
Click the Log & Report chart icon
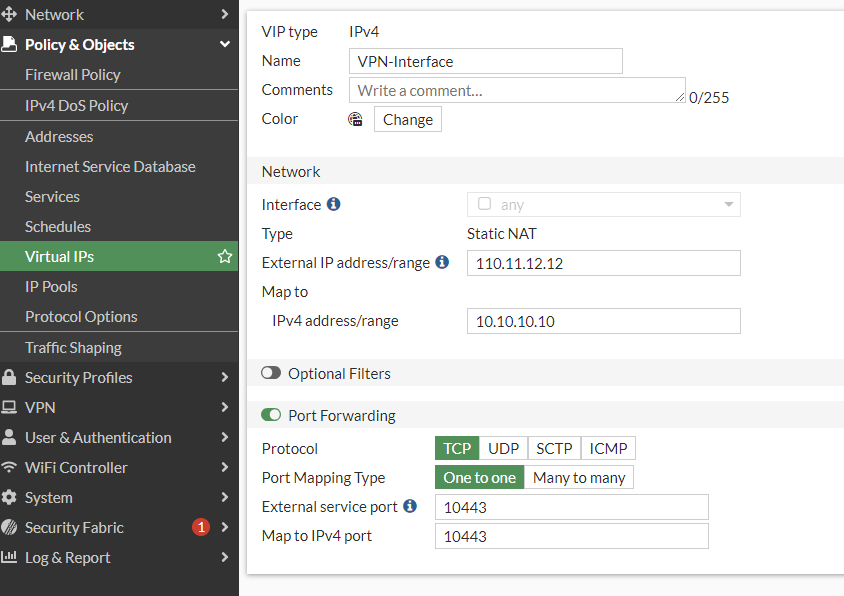10,557
